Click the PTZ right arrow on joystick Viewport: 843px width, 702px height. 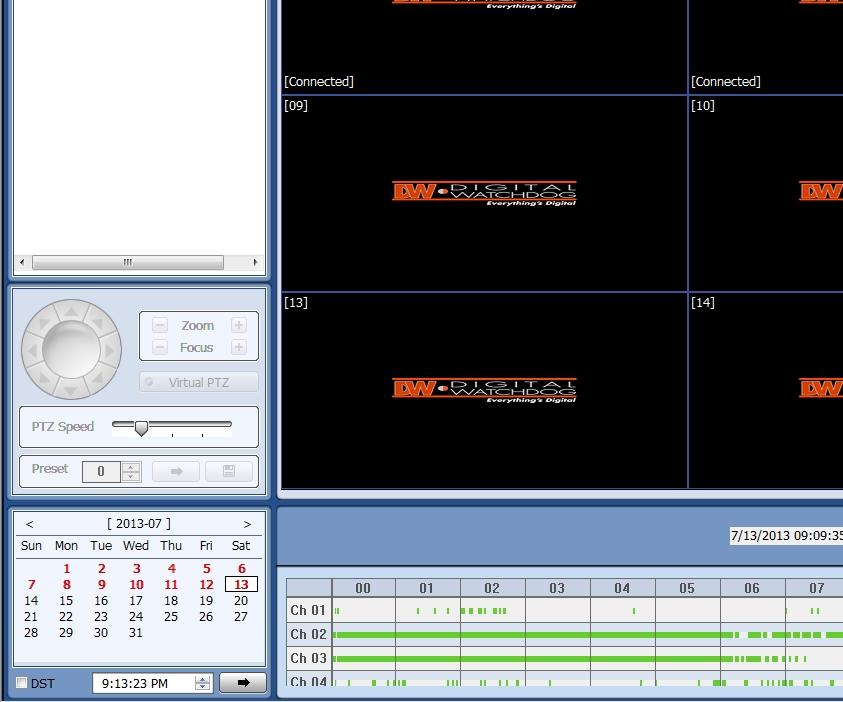(110, 350)
